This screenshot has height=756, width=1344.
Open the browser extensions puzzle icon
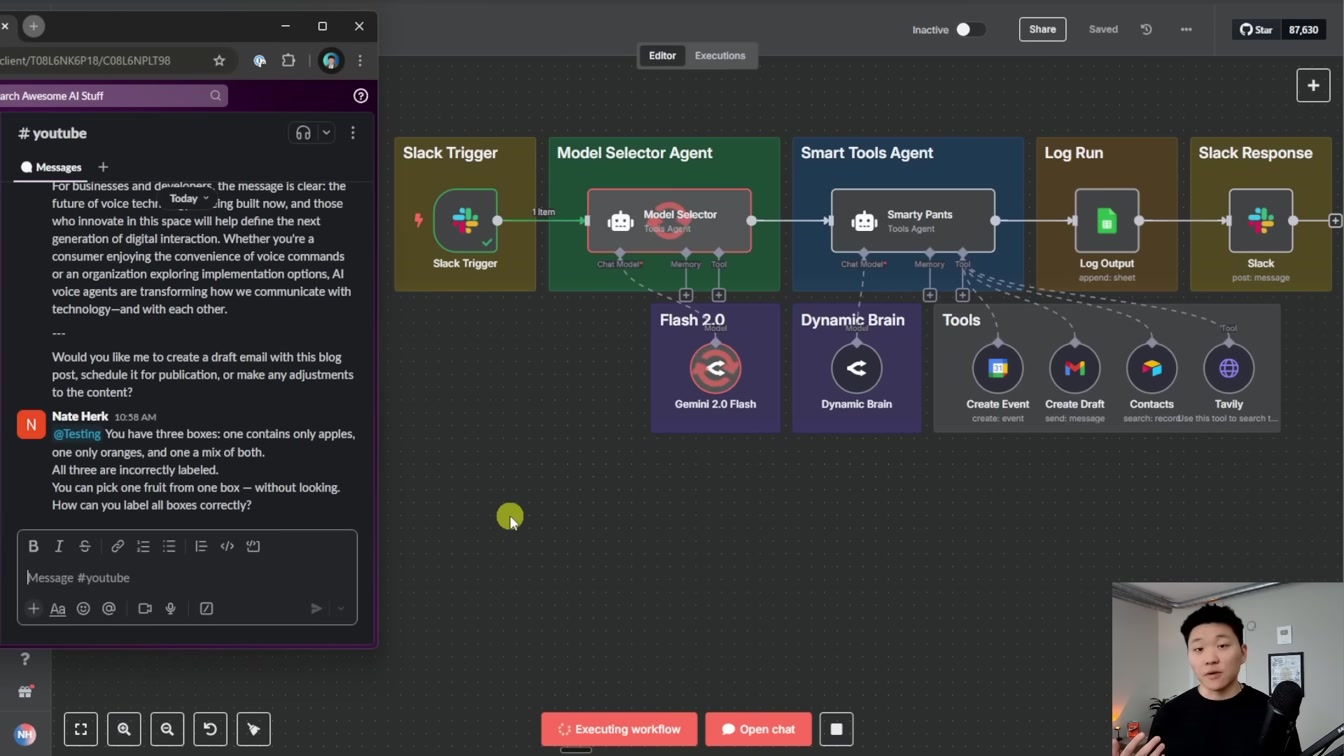coord(288,61)
